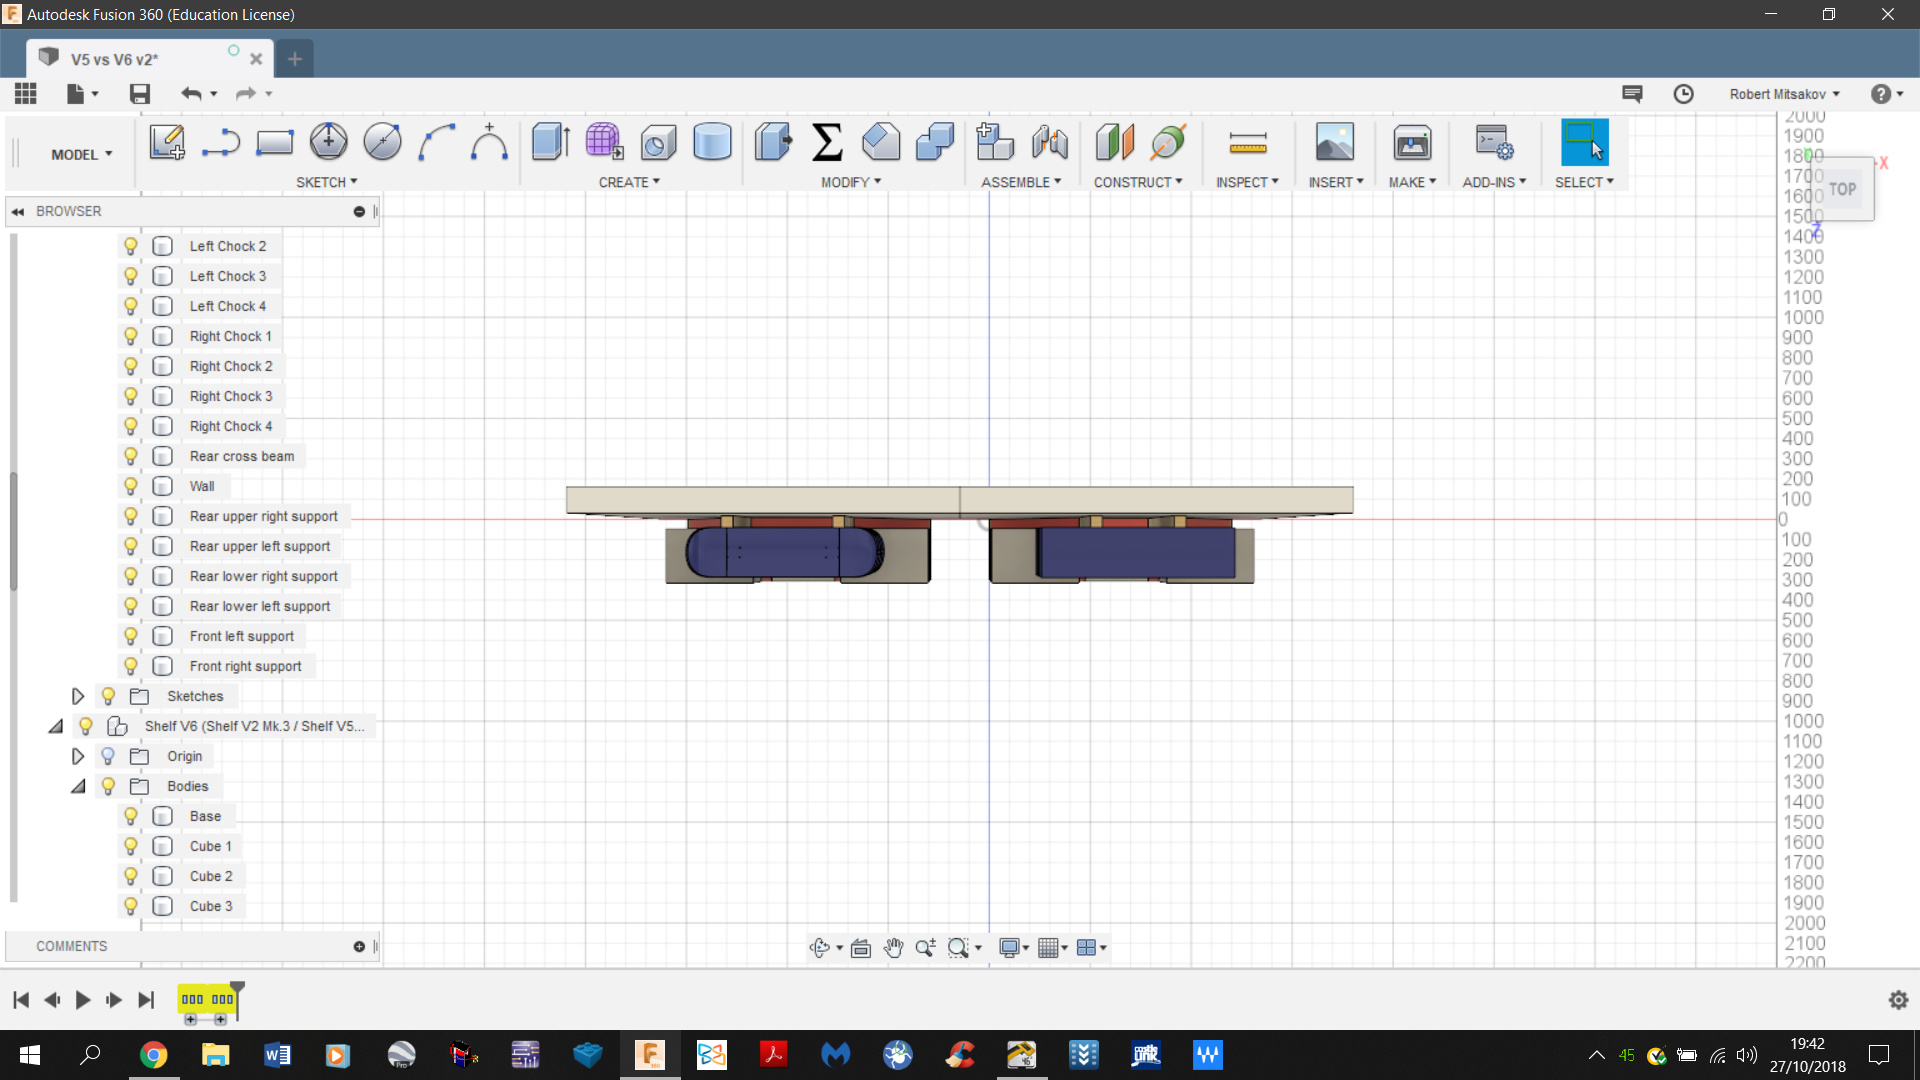Click the Combine bodies icon
Screen dimensions: 1920x1080
pyautogui.click(x=934, y=142)
